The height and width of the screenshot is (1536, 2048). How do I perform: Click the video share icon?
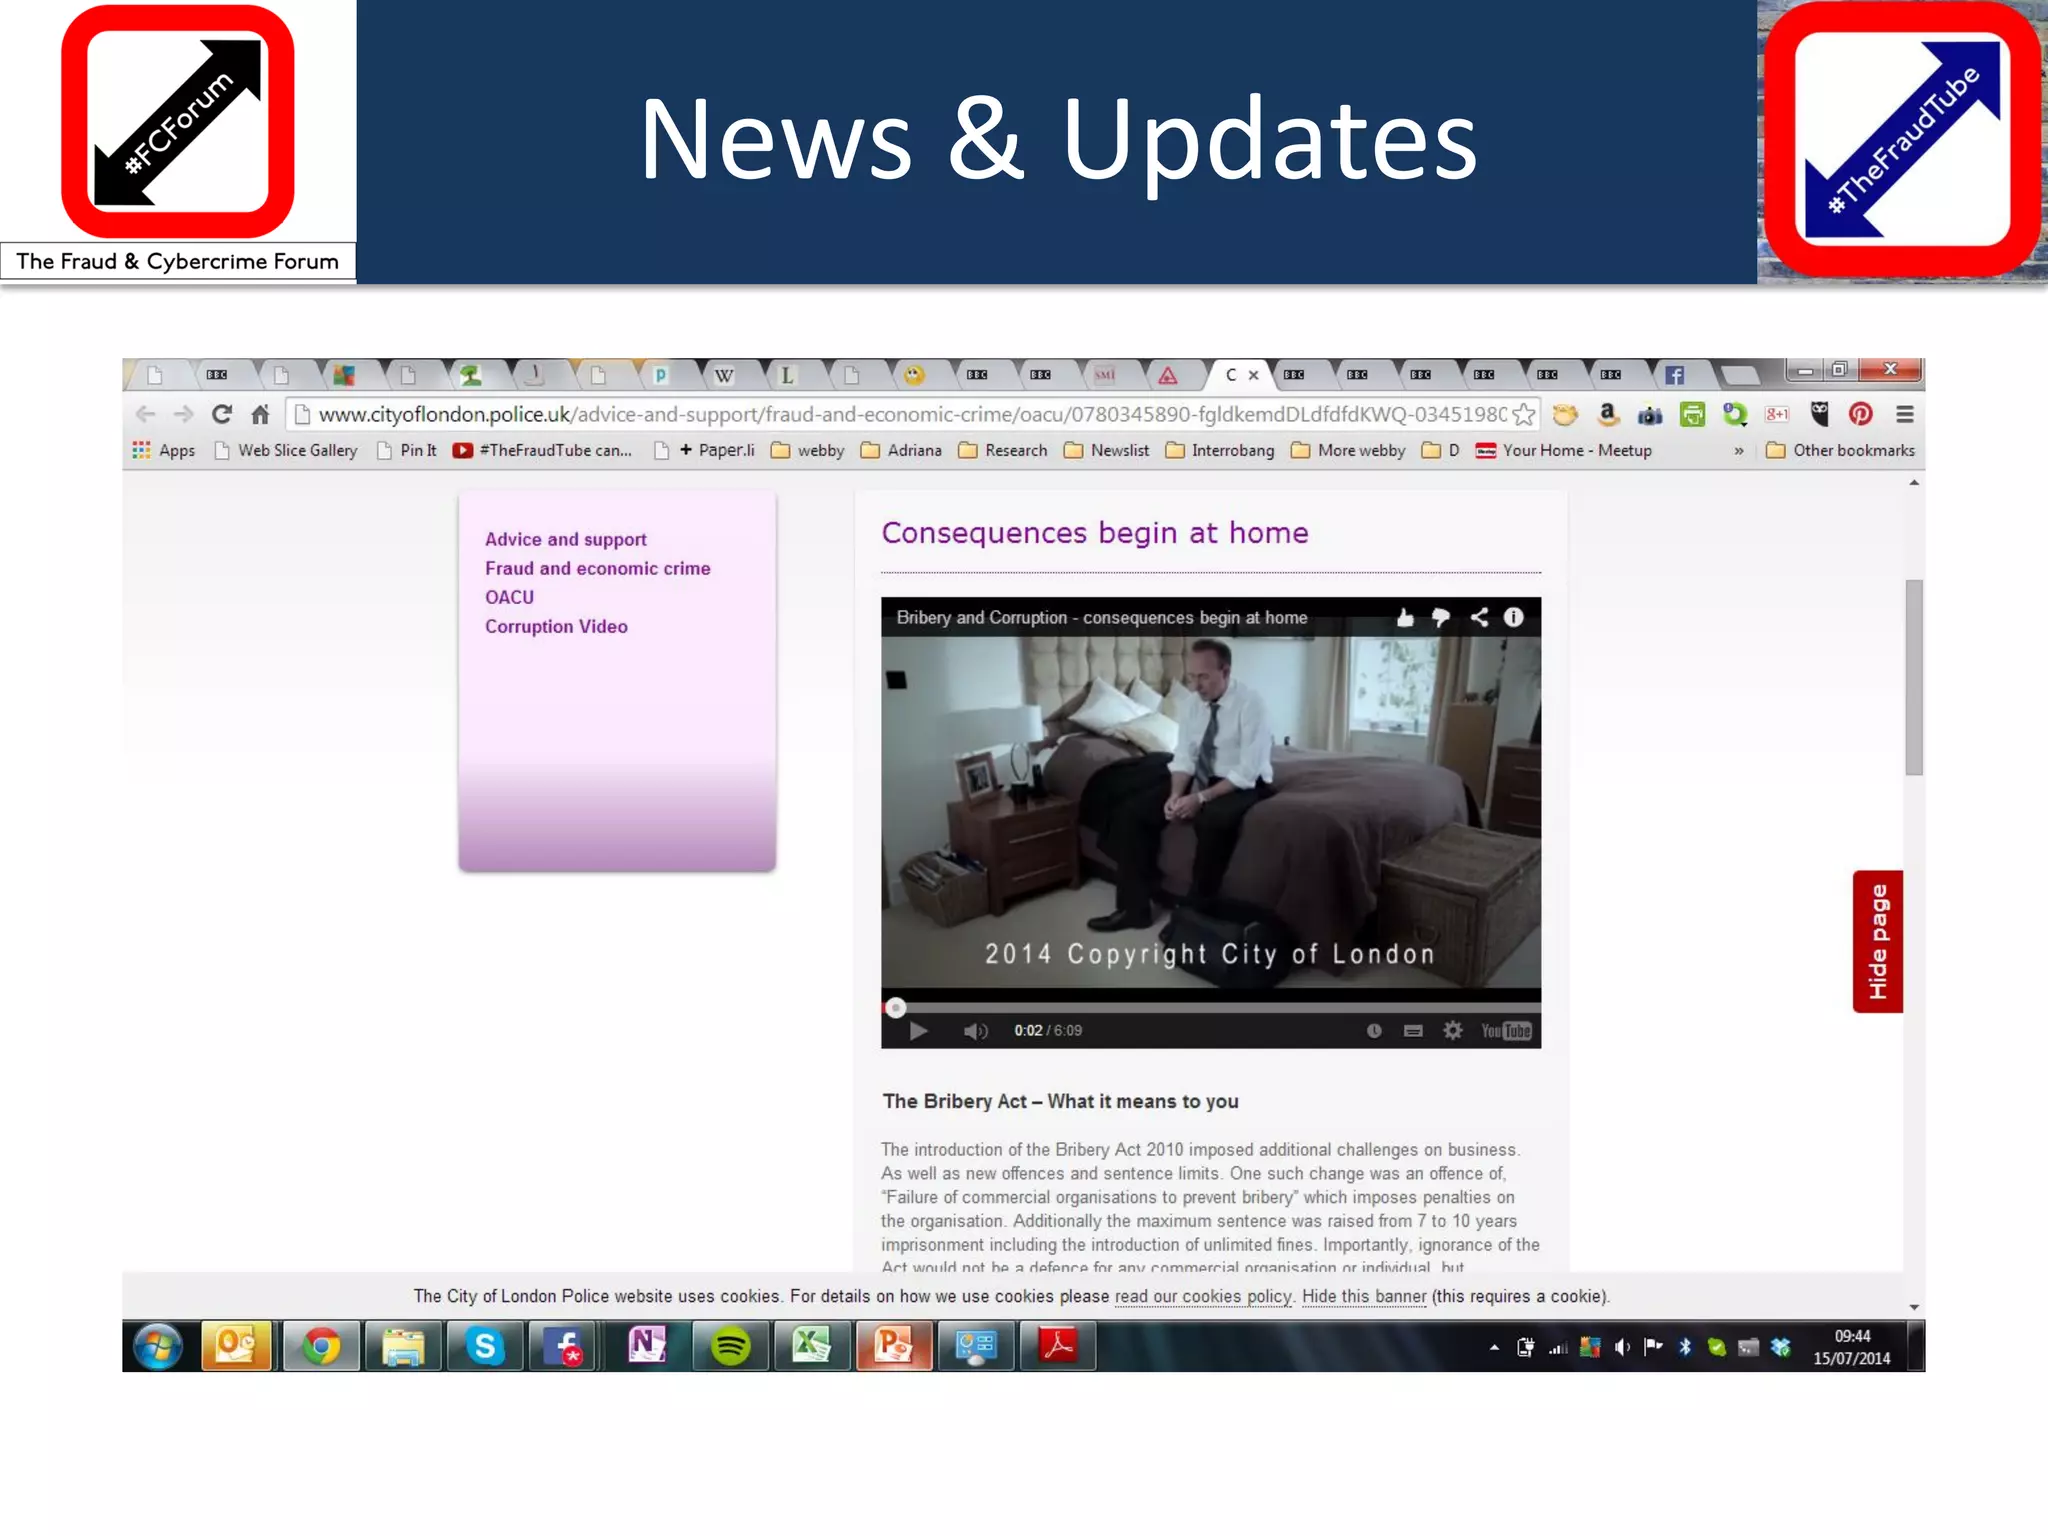pyautogui.click(x=1479, y=618)
